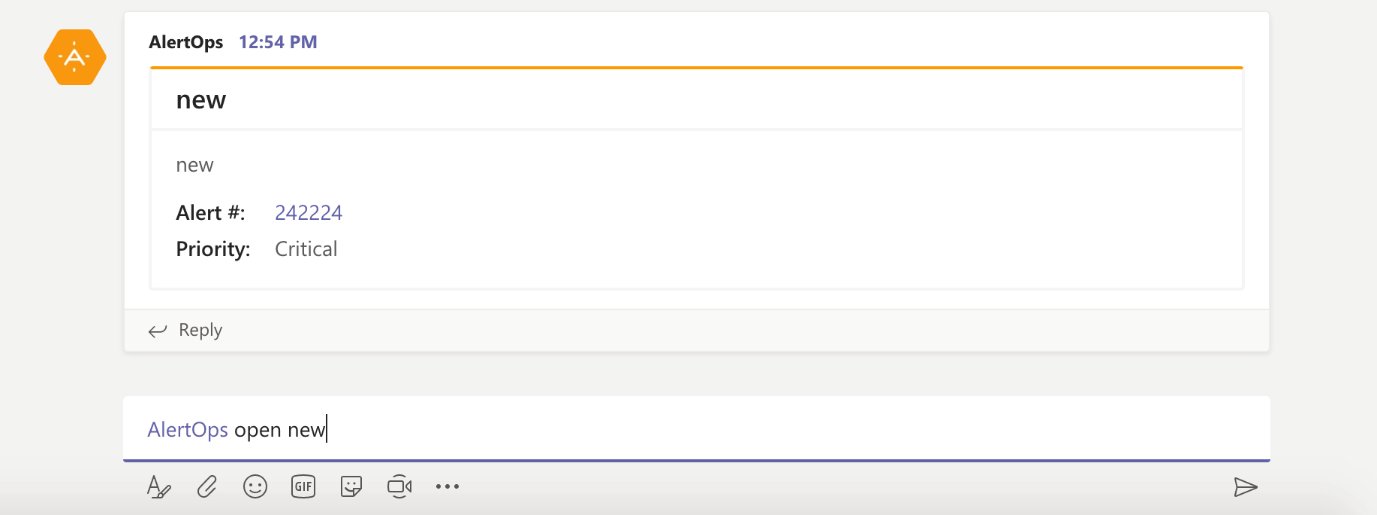The image size is (1377, 515).
Task: Expand more messaging options ellipsis
Action: (447, 487)
